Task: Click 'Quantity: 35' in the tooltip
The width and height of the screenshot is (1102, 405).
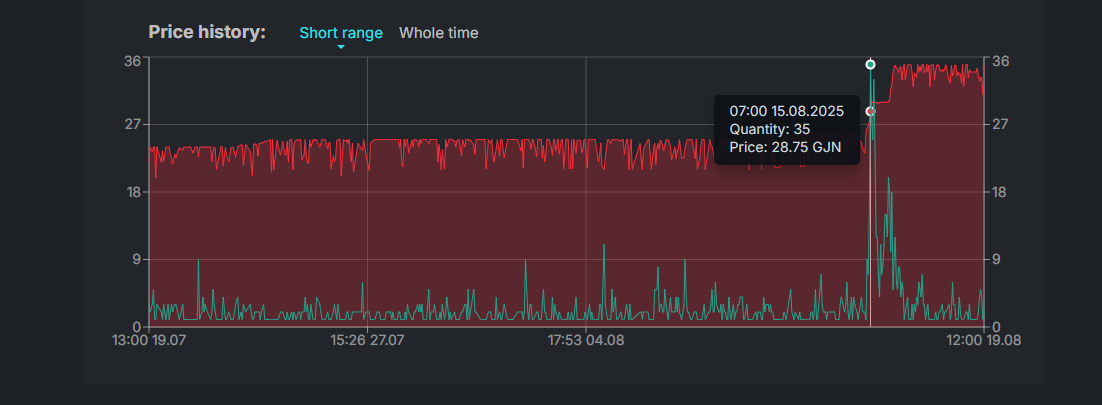Action: pyautogui.click(x=770, y=129)
